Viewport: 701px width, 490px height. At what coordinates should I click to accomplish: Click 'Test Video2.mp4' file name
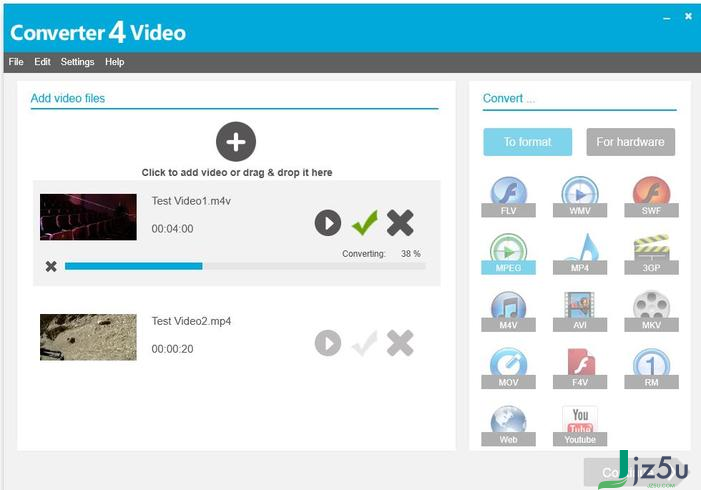click(191, 321)
